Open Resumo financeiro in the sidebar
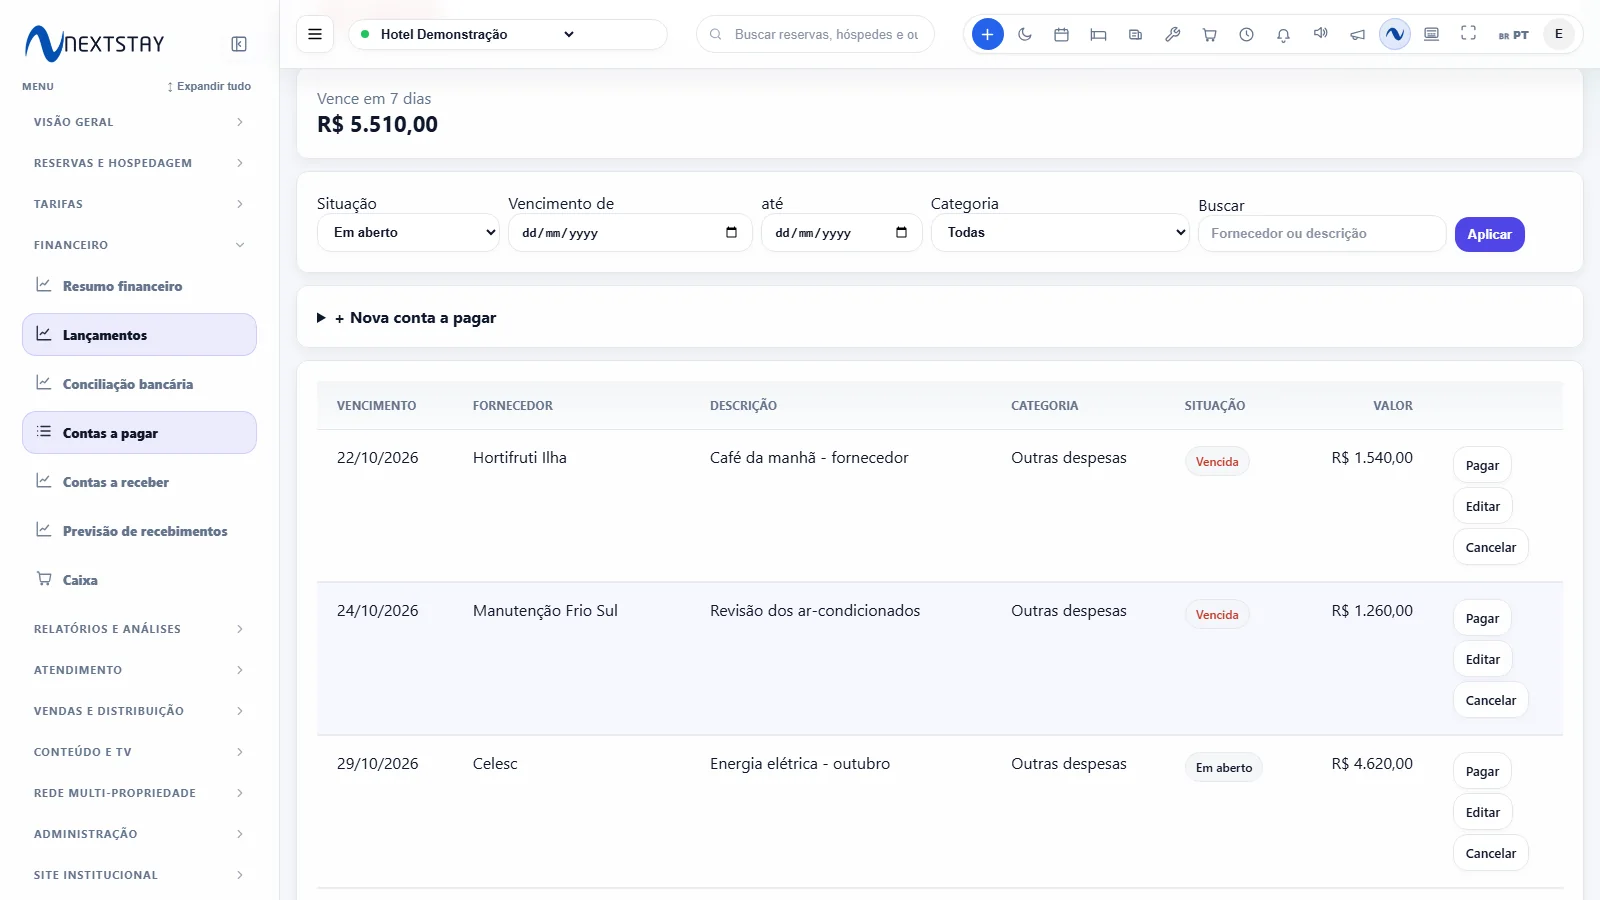The height and width of the screenshot is (900, 1600). point(139,286)
